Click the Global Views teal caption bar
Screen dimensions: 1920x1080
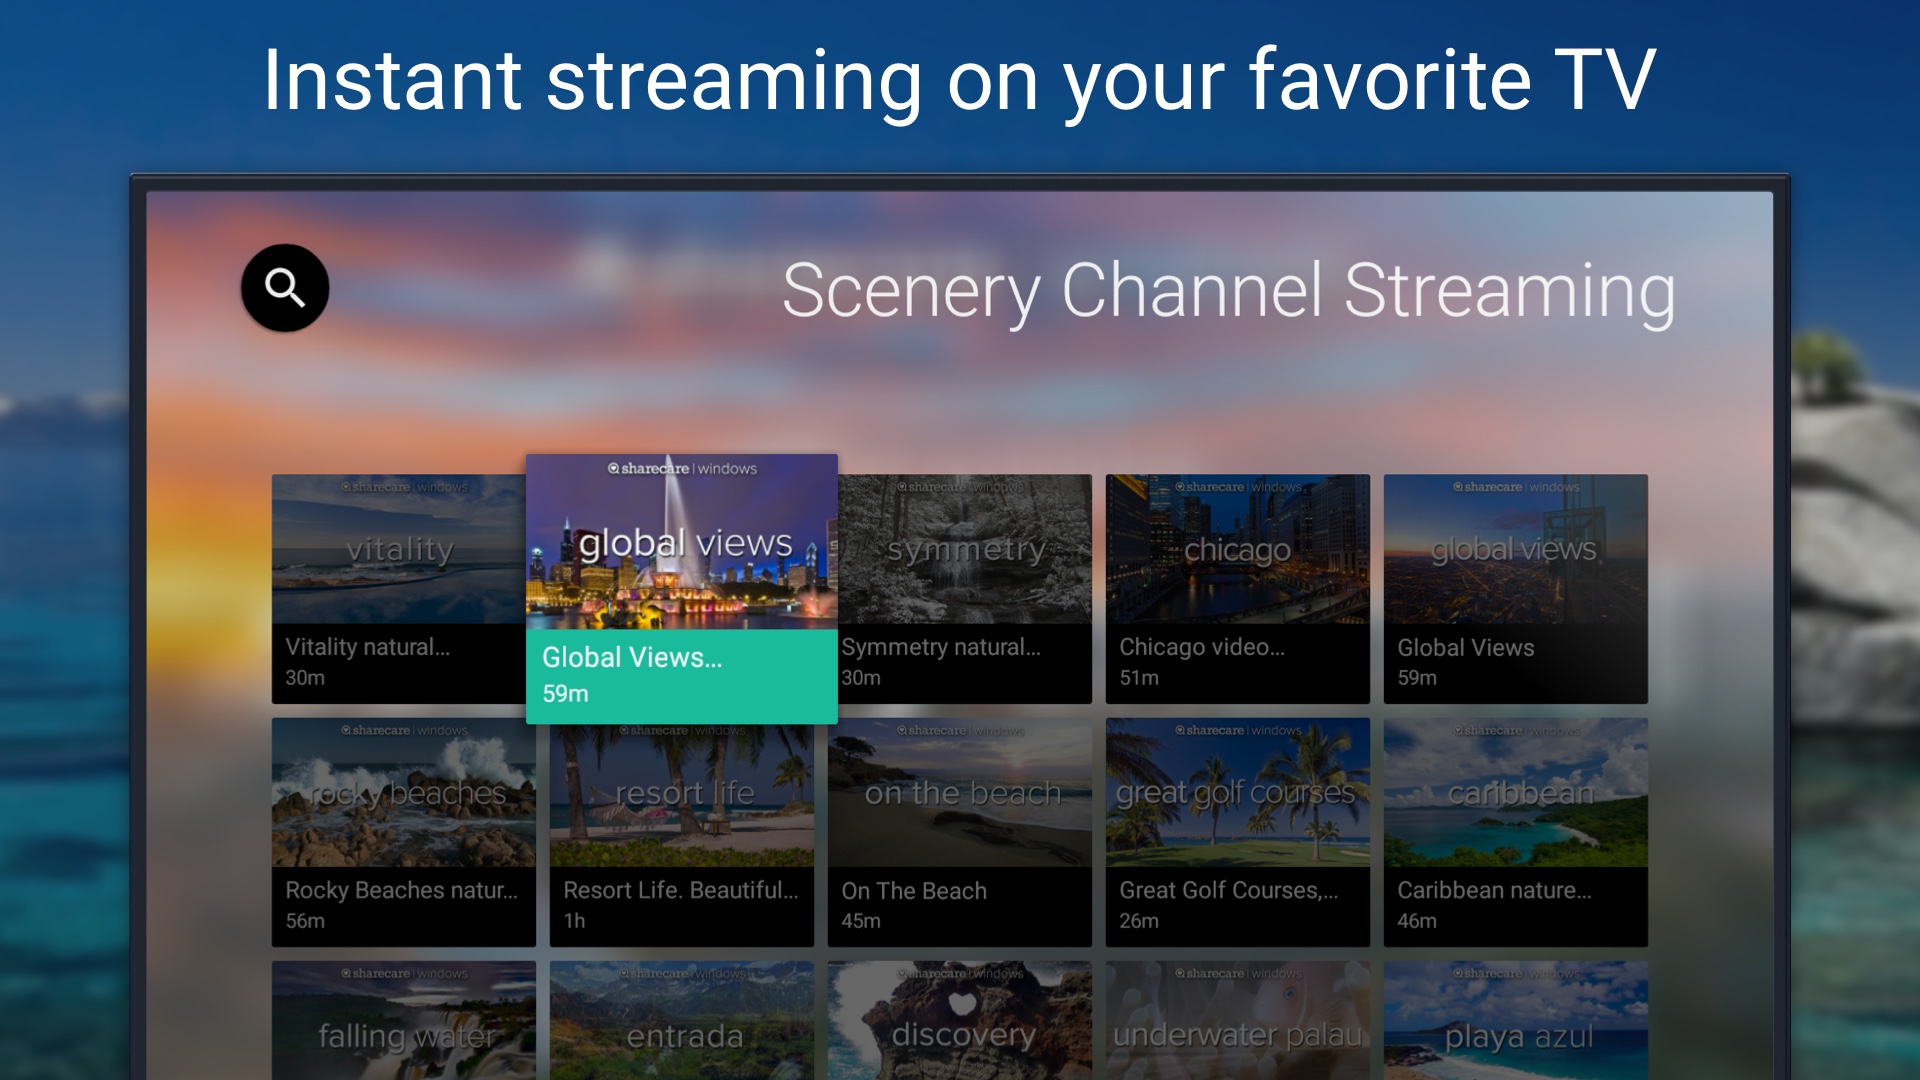click(x=682, y=676)
